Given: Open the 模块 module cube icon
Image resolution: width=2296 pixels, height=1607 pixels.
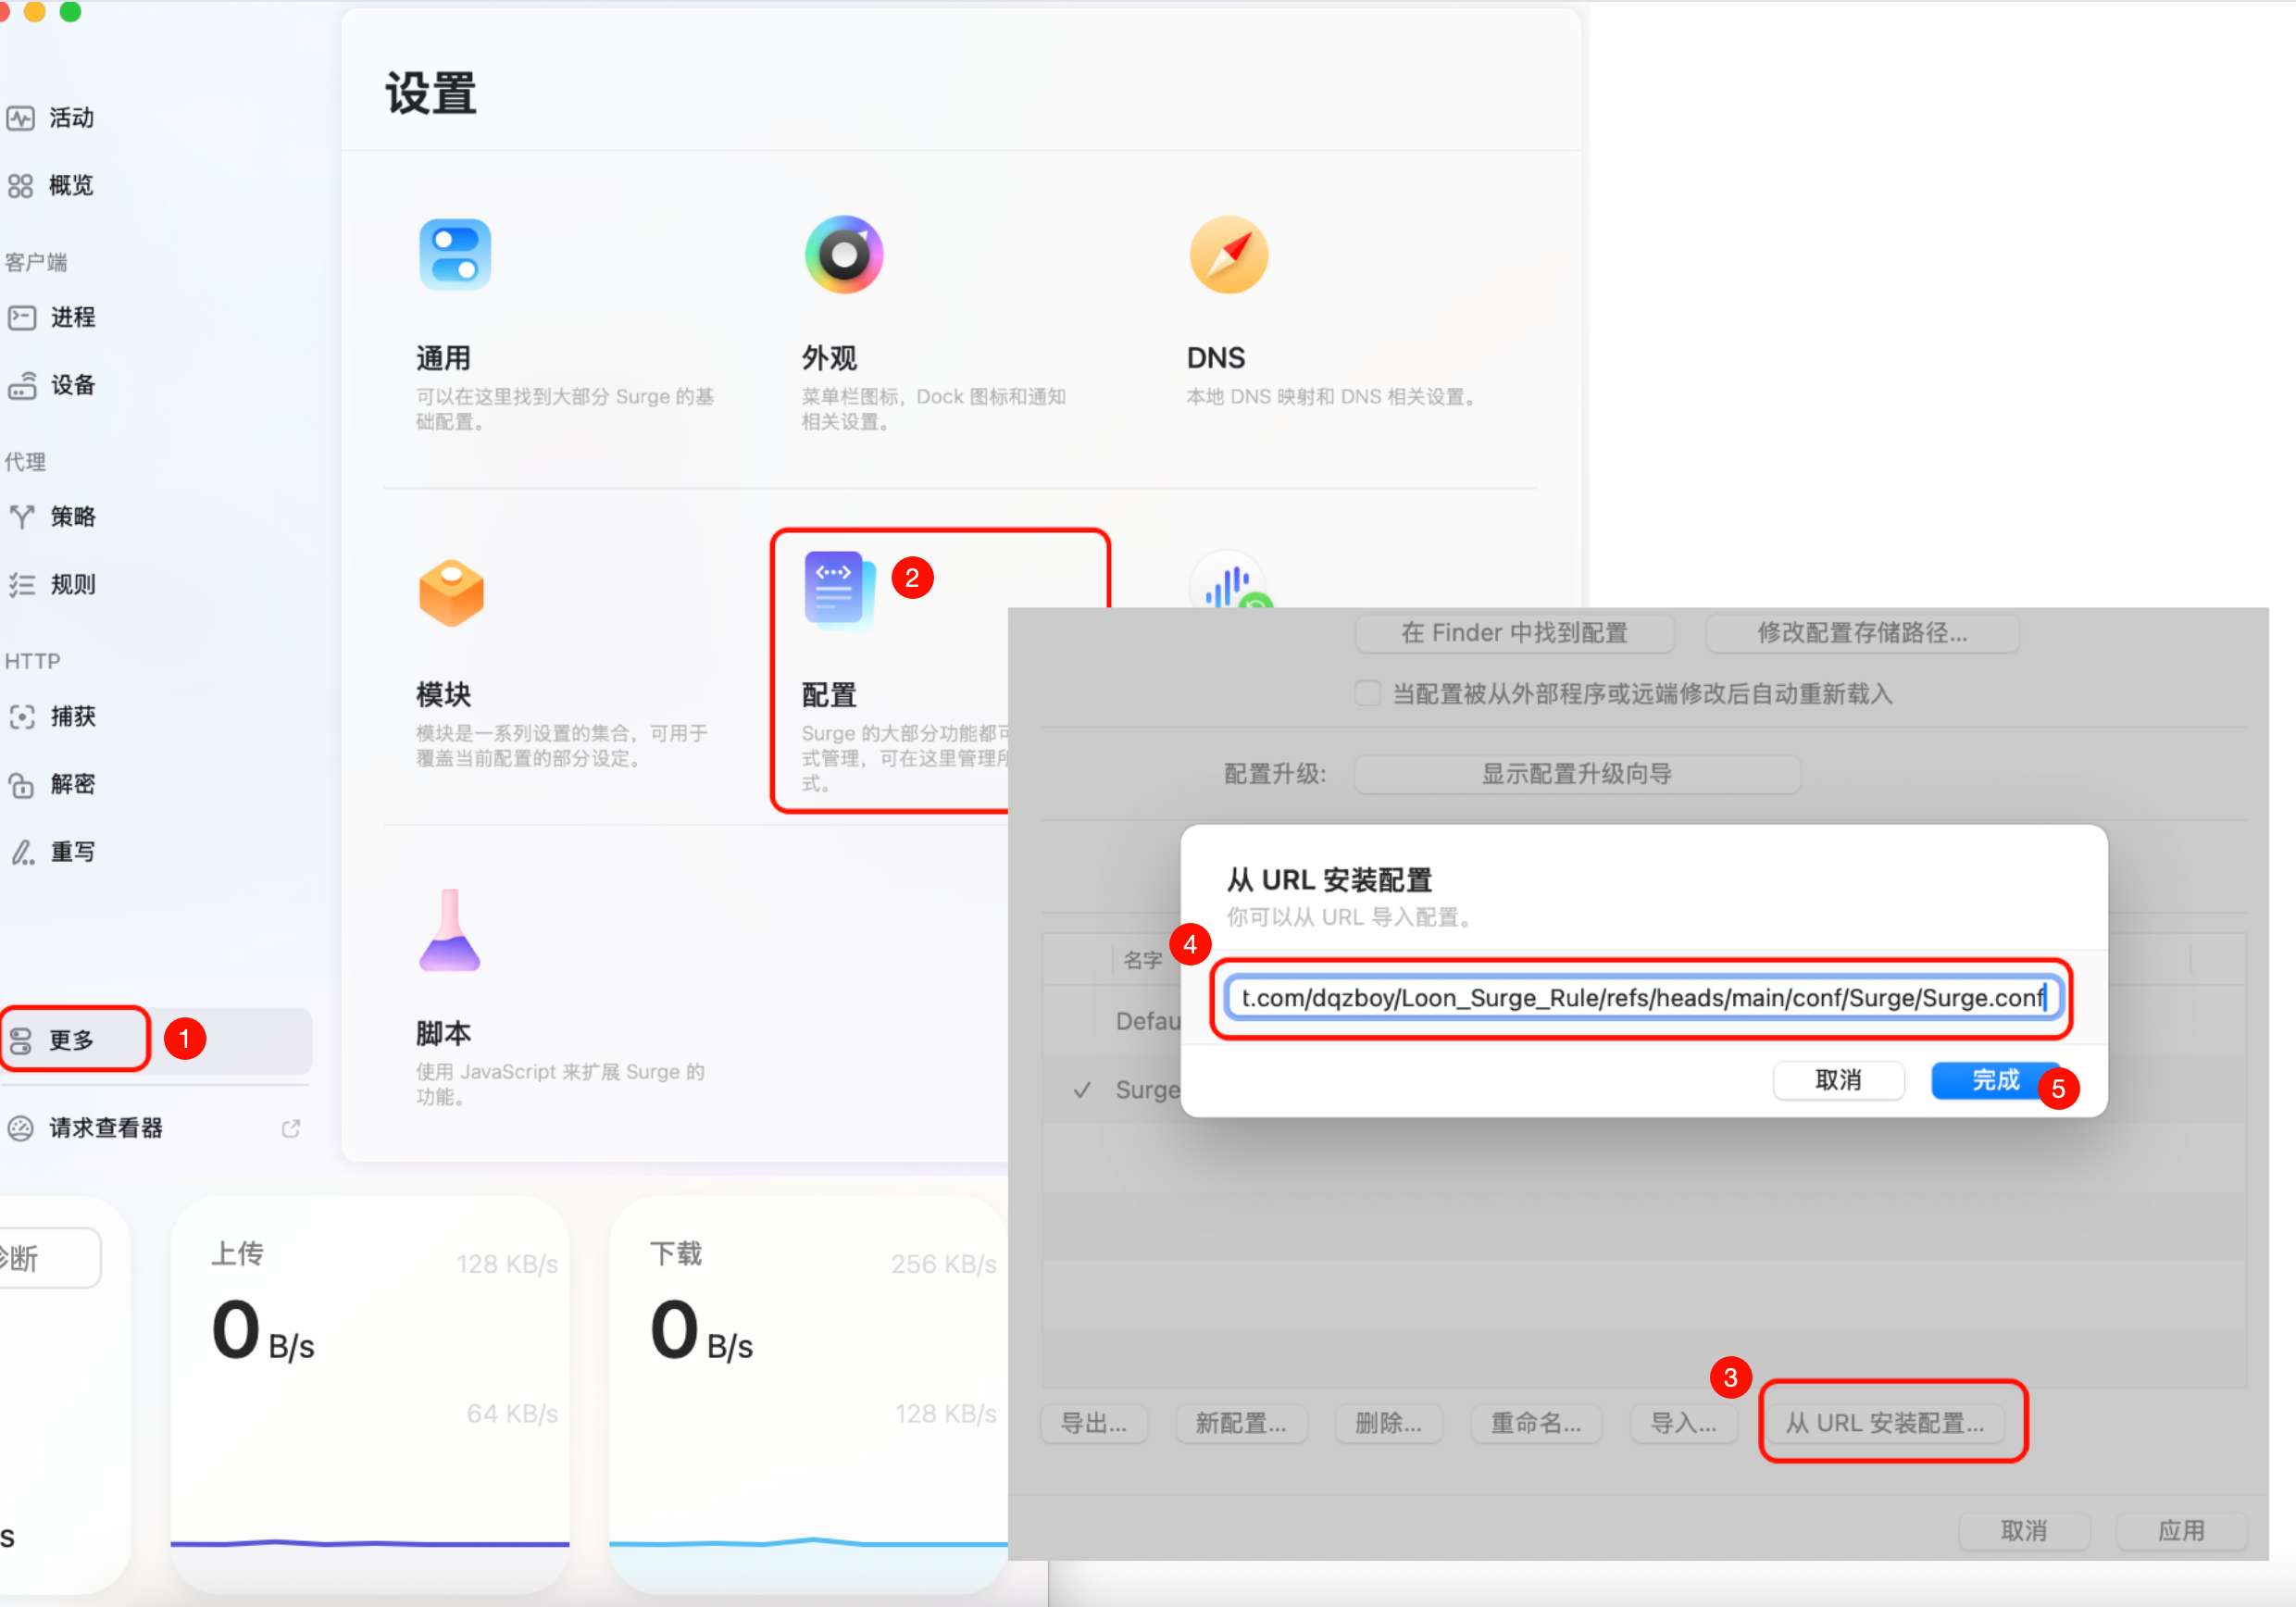Looking at the screenshot, I should [451, 592].
